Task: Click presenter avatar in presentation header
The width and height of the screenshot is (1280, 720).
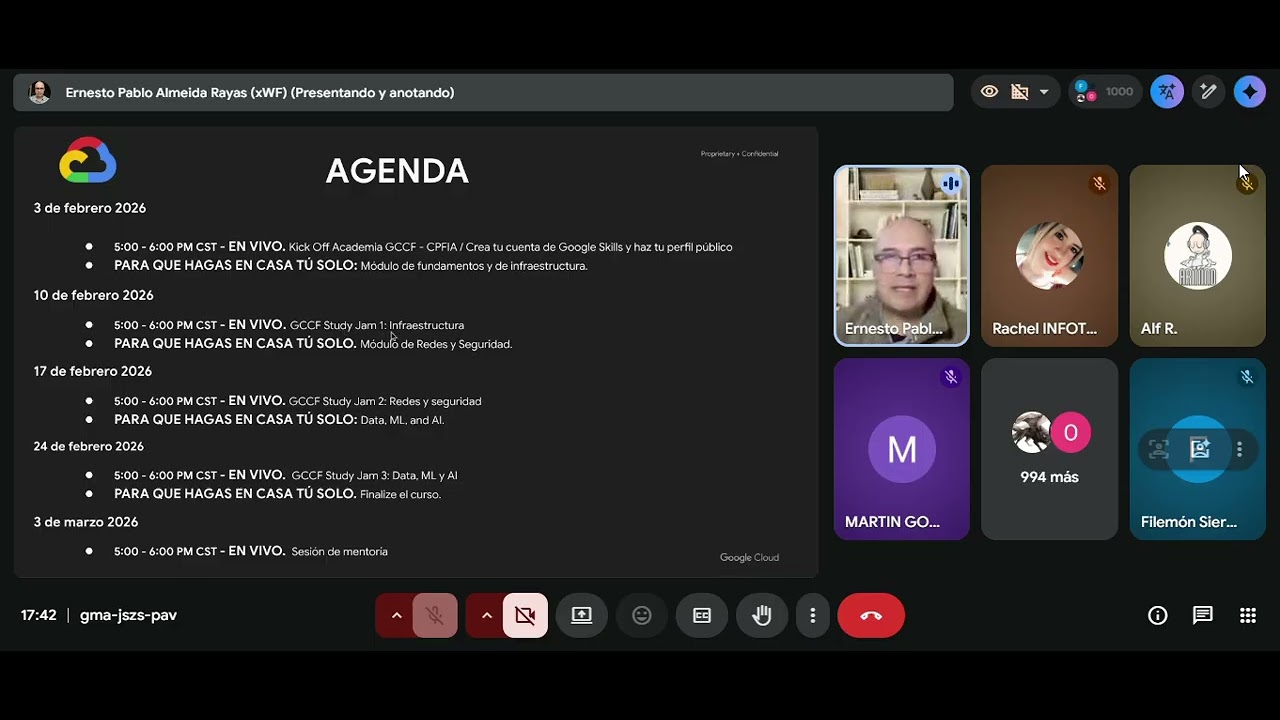Action: pyautogui.click(x=39, y=92)
